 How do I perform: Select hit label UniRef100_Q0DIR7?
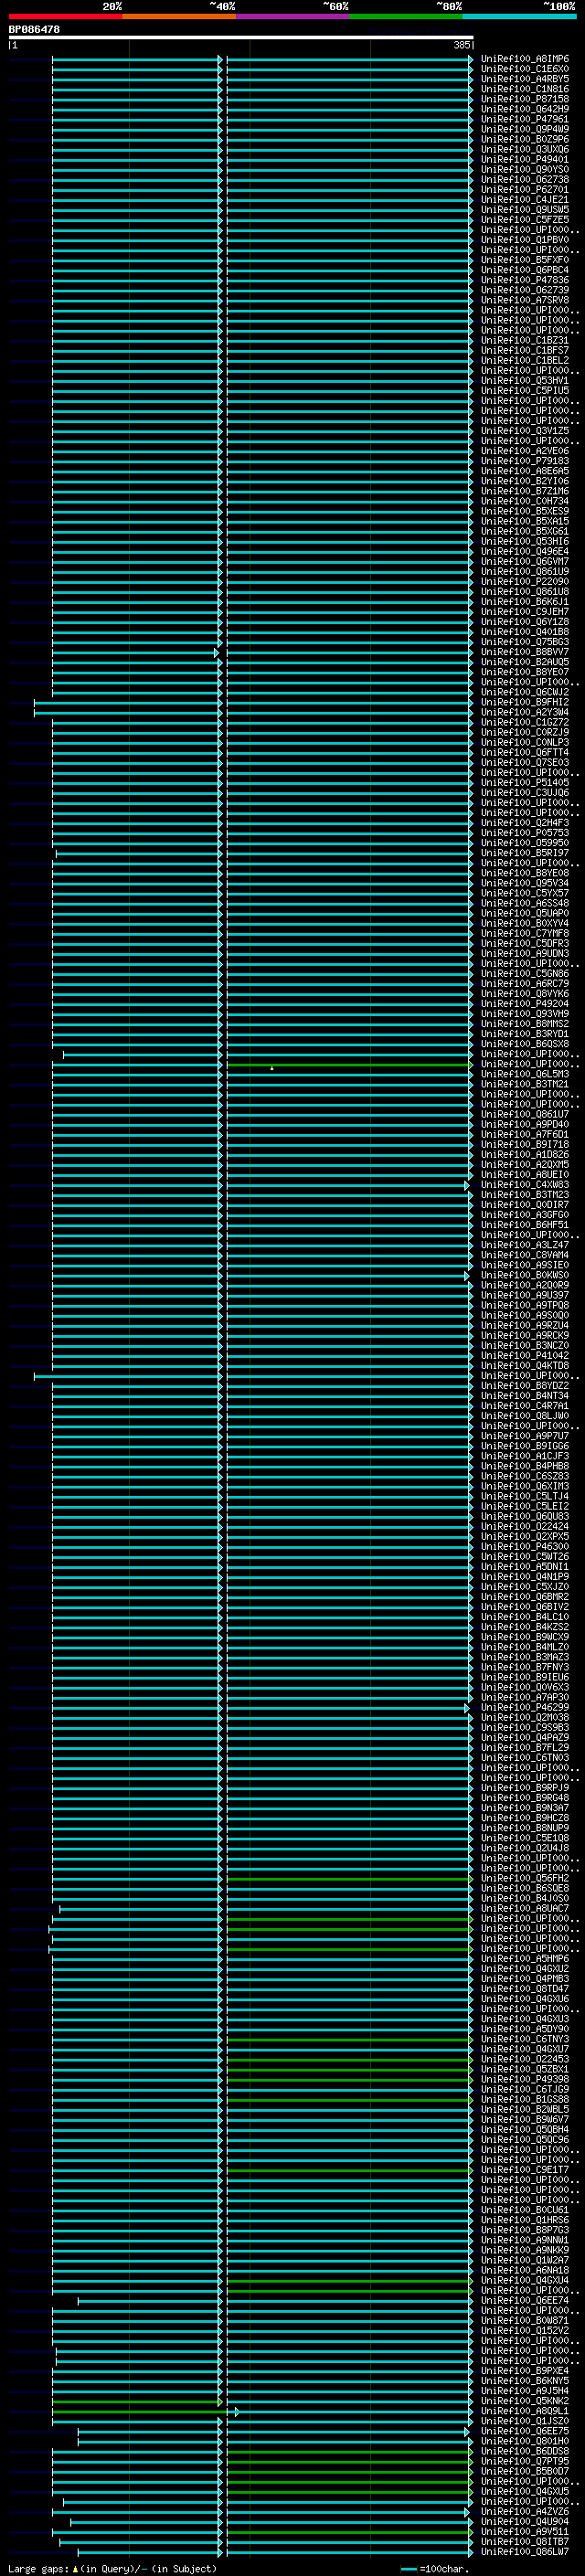click(x=525, y=1205)
